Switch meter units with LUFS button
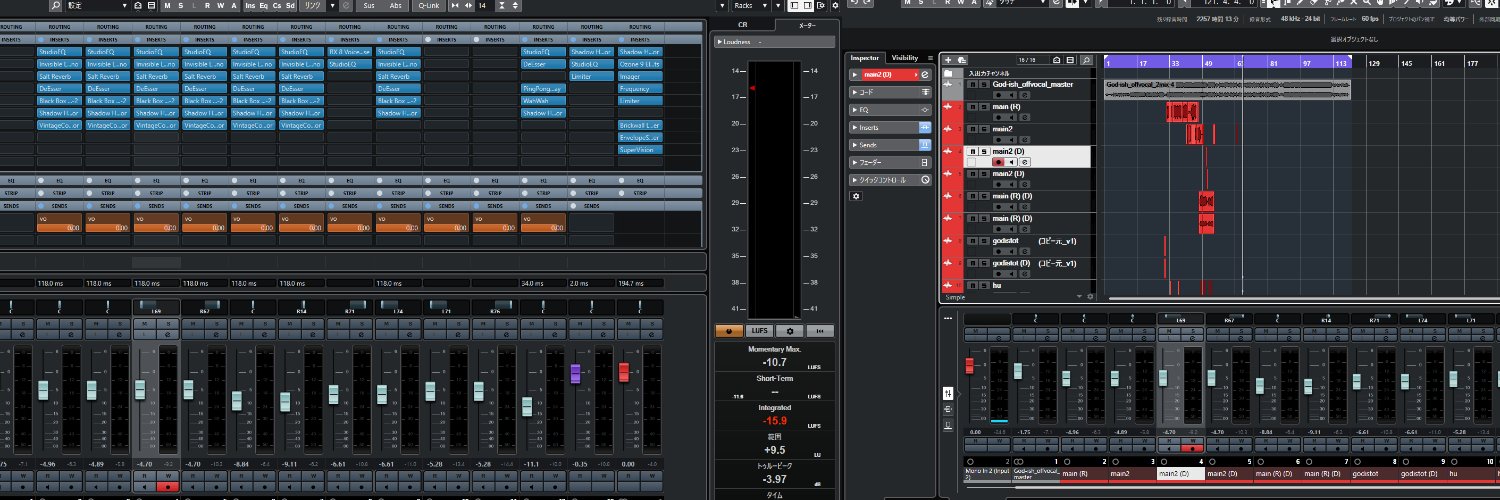The image size is (1500, 500). pyautogui.click(x=760, y=330)
